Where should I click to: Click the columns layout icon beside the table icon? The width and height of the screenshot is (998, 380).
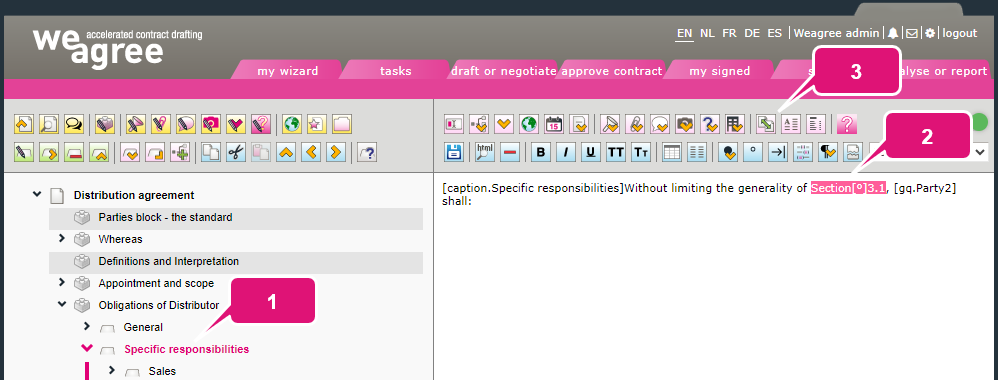click(x=697, y=151)
